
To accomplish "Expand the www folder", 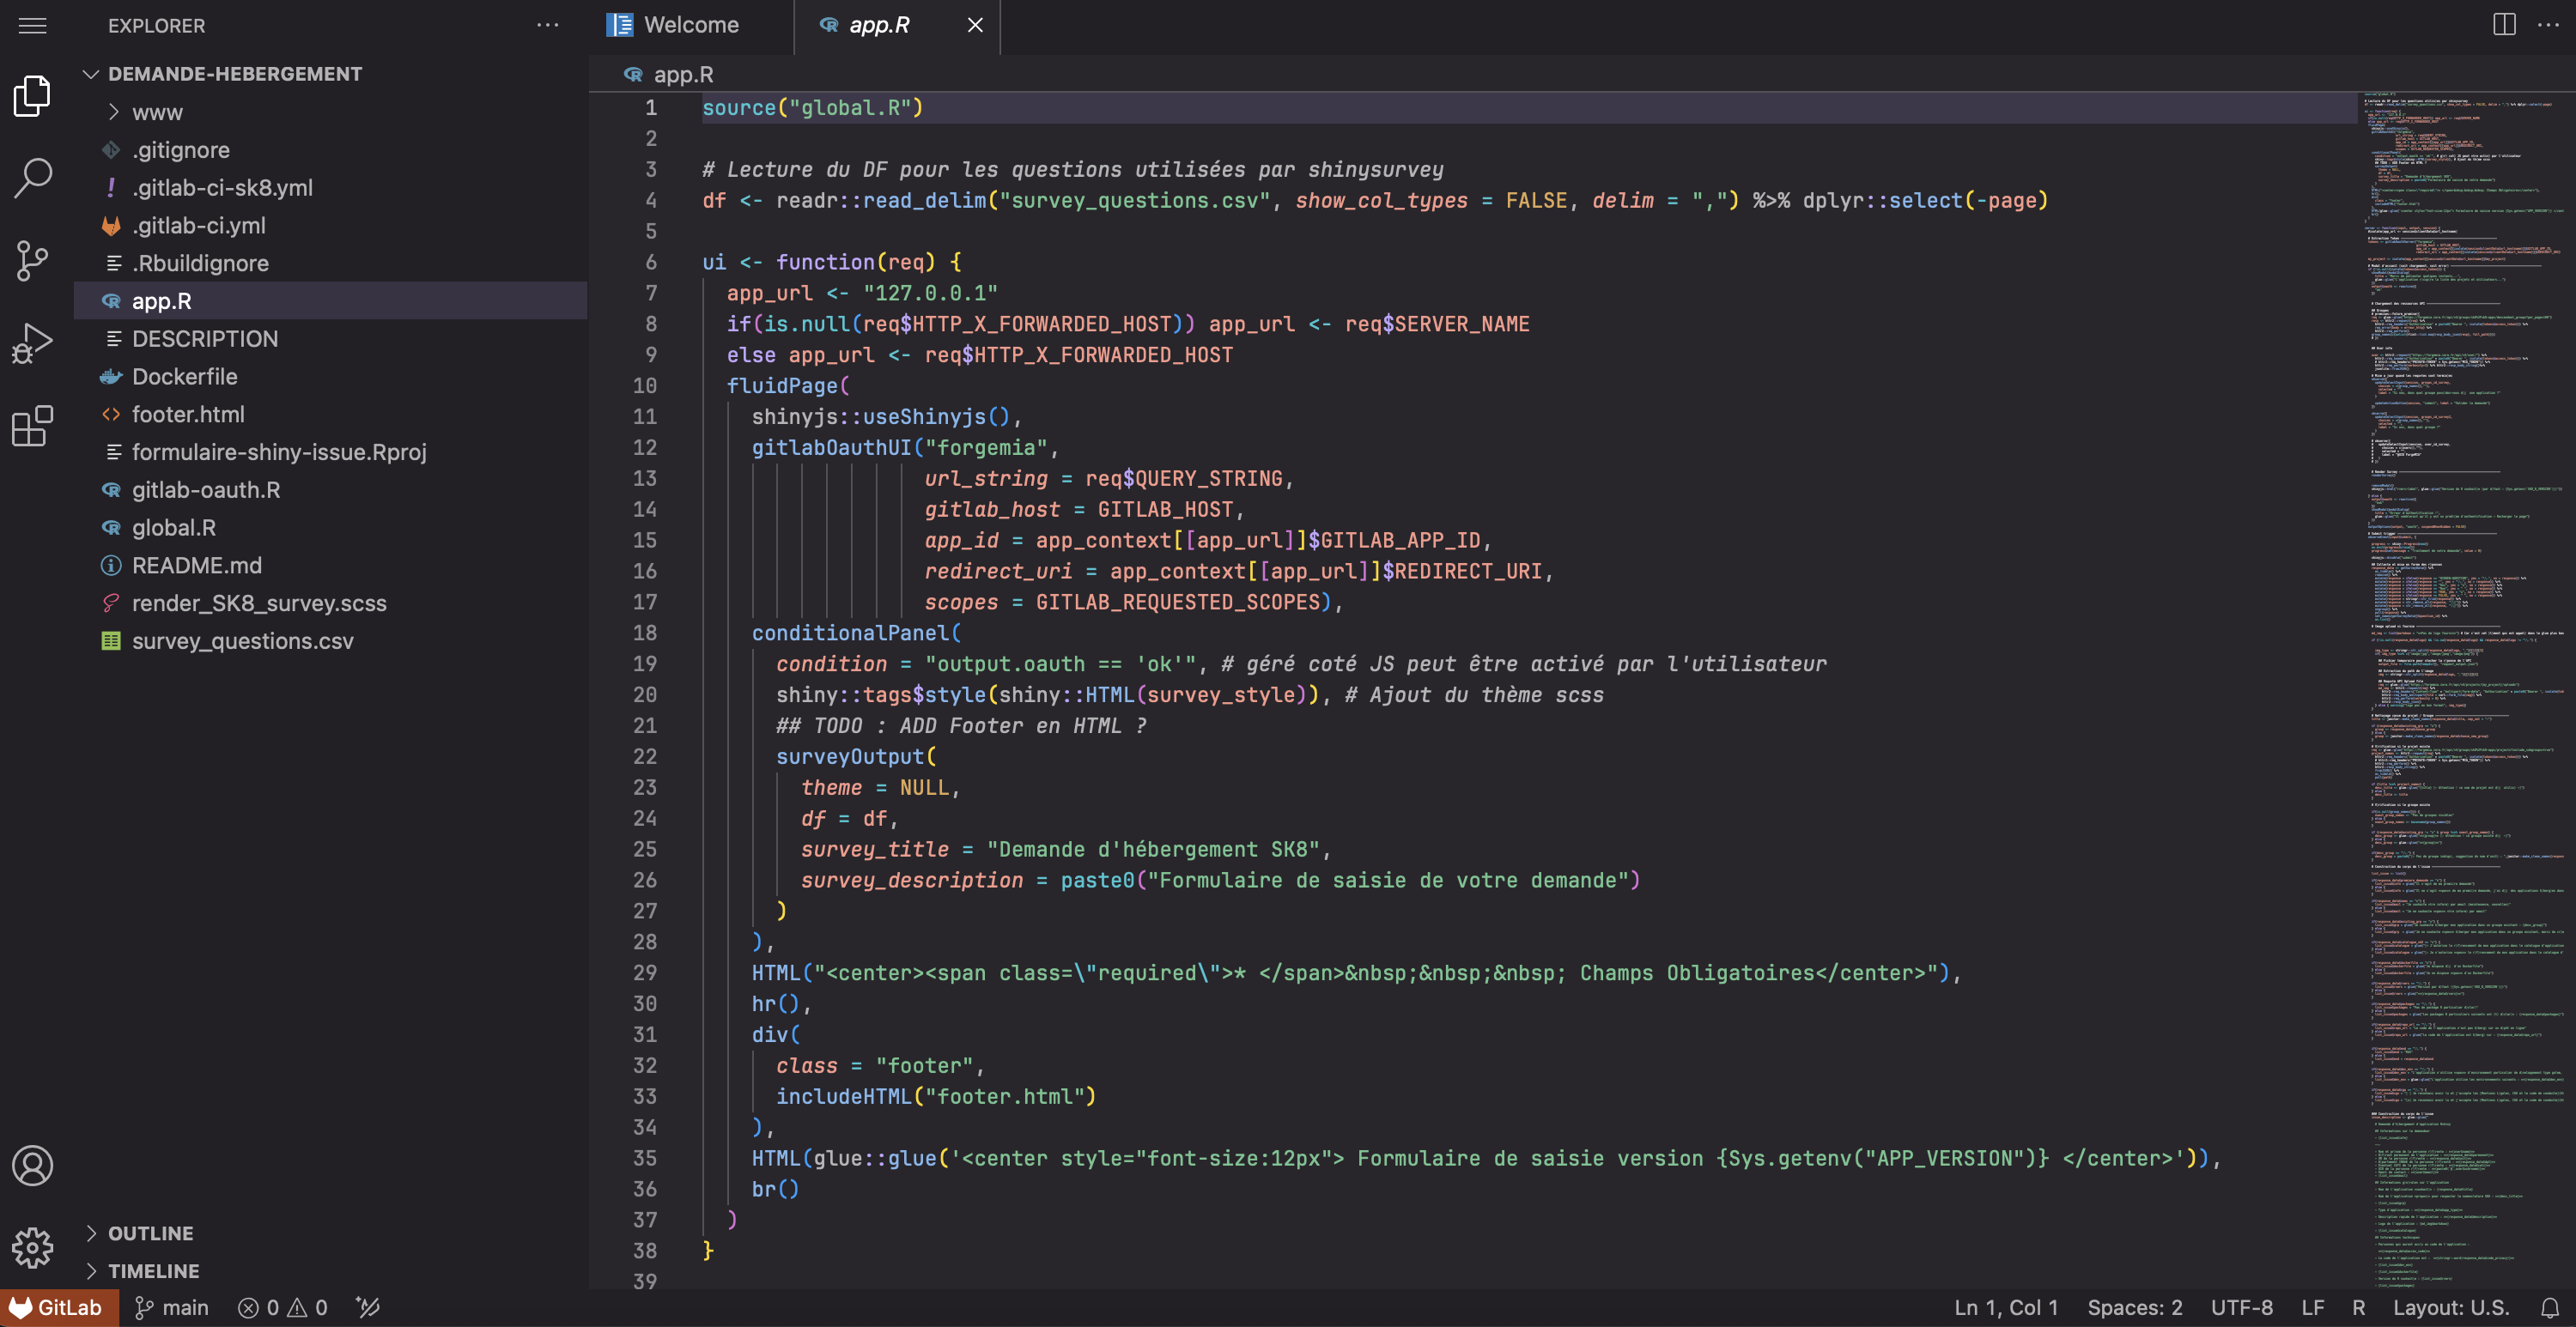I will click(157, 112).
